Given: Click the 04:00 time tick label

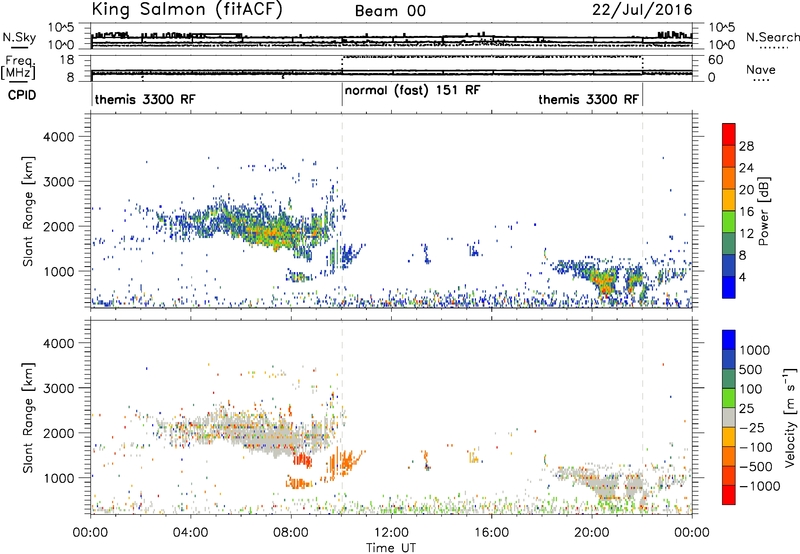Looking at the screenshot, I should (x=191, y=533).
